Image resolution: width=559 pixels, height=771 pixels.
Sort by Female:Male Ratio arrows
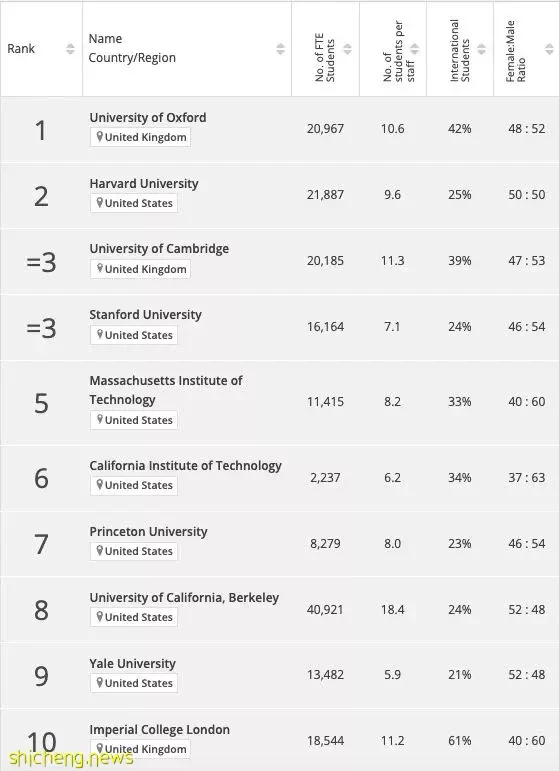(549, 49)
